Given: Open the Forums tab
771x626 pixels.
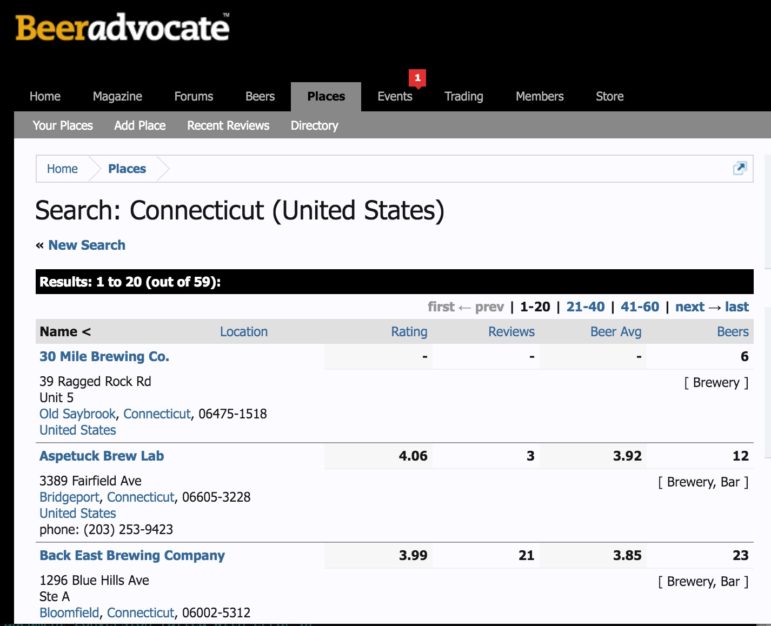Looking at the screenshot, I should 193,96.
